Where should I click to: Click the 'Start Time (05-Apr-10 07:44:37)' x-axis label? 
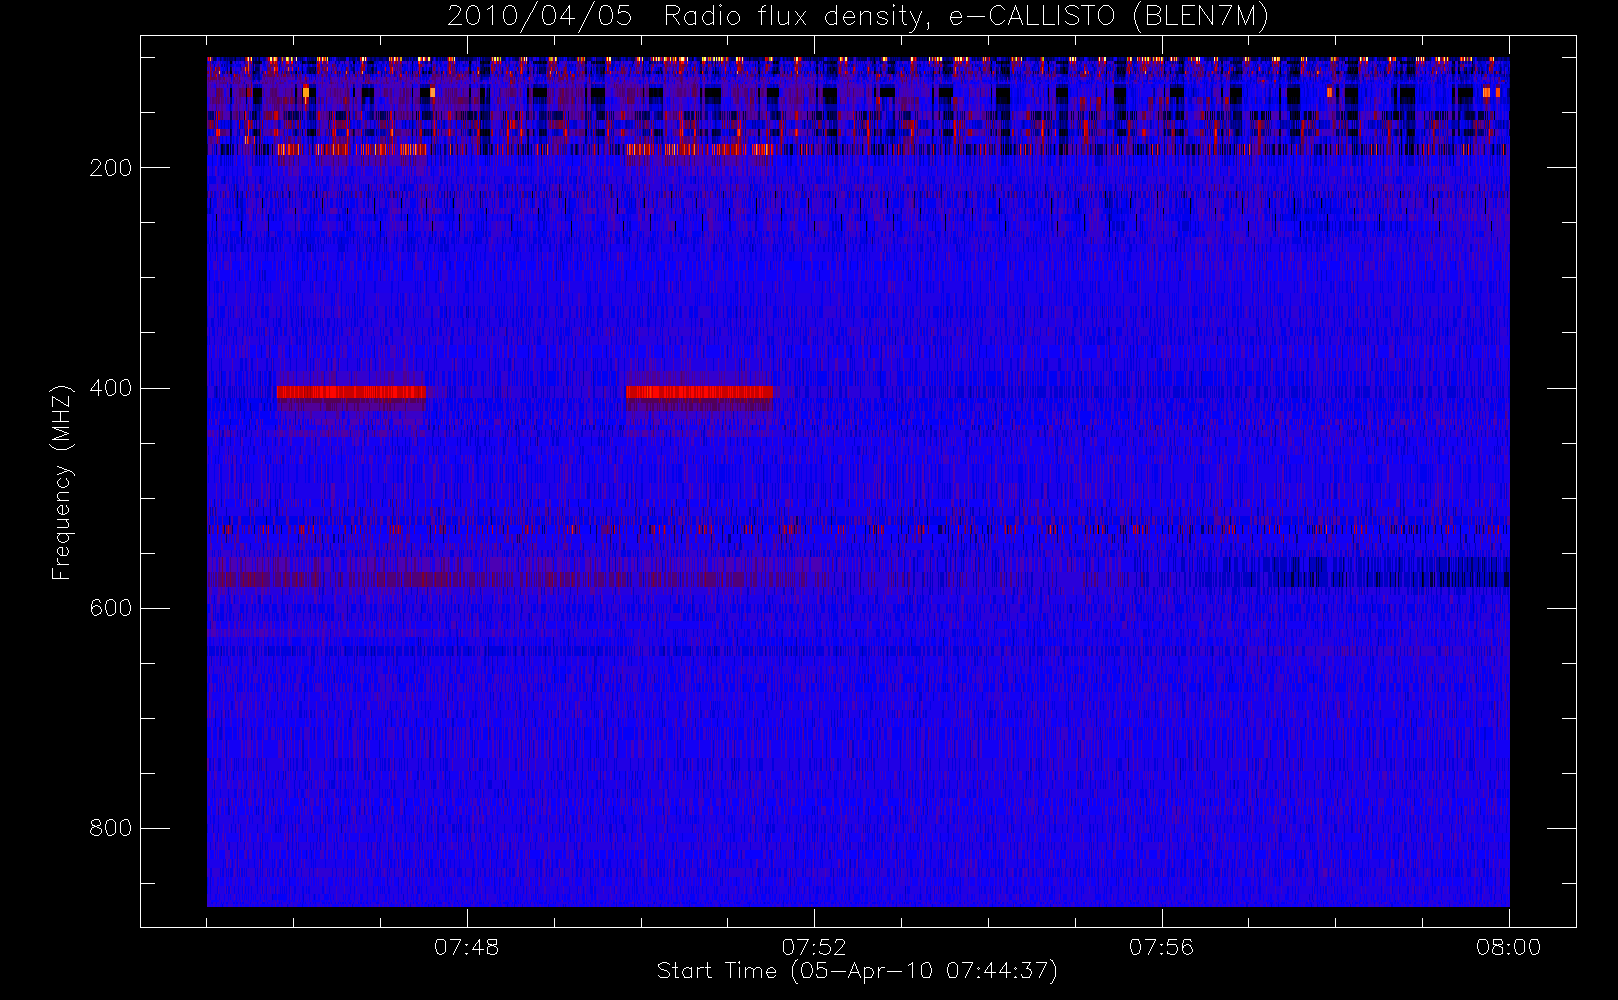coord(857,971)
